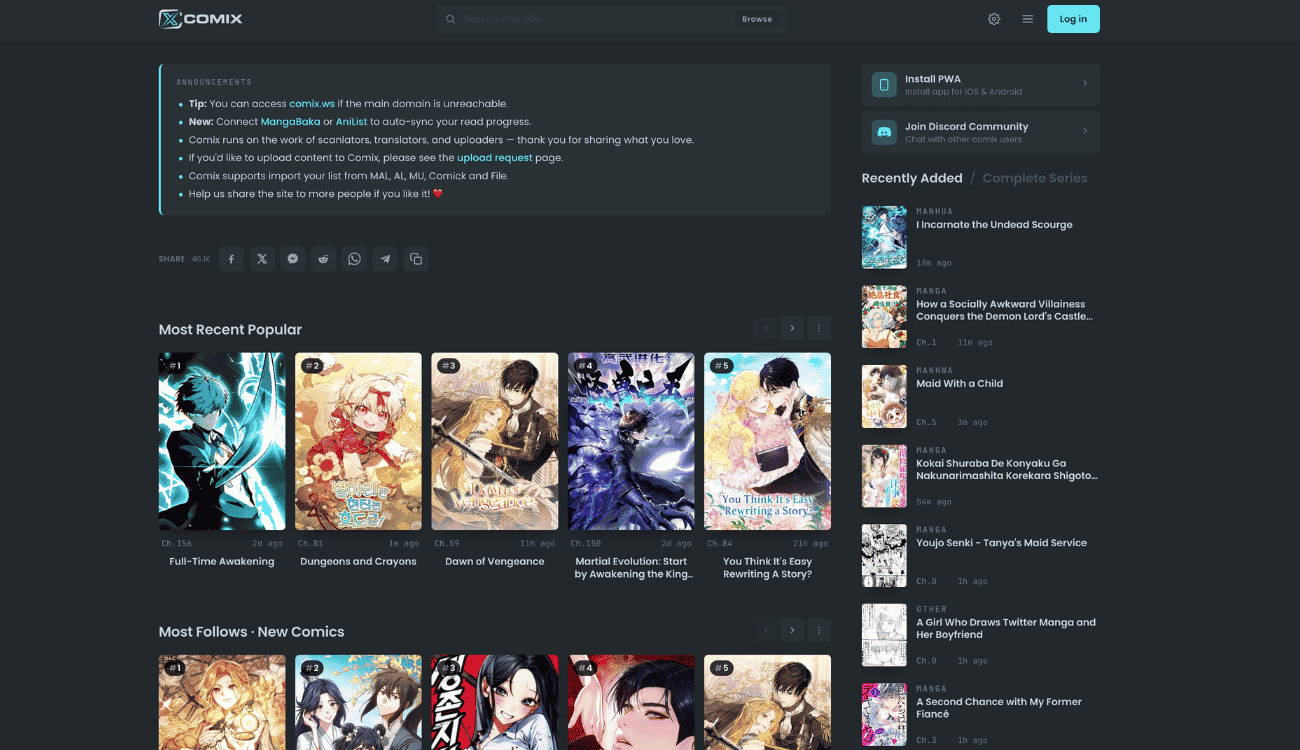
Task: Click Ch.156 under Full-Time Awakening
Action: pyautogui.click(x=177, y=544)
